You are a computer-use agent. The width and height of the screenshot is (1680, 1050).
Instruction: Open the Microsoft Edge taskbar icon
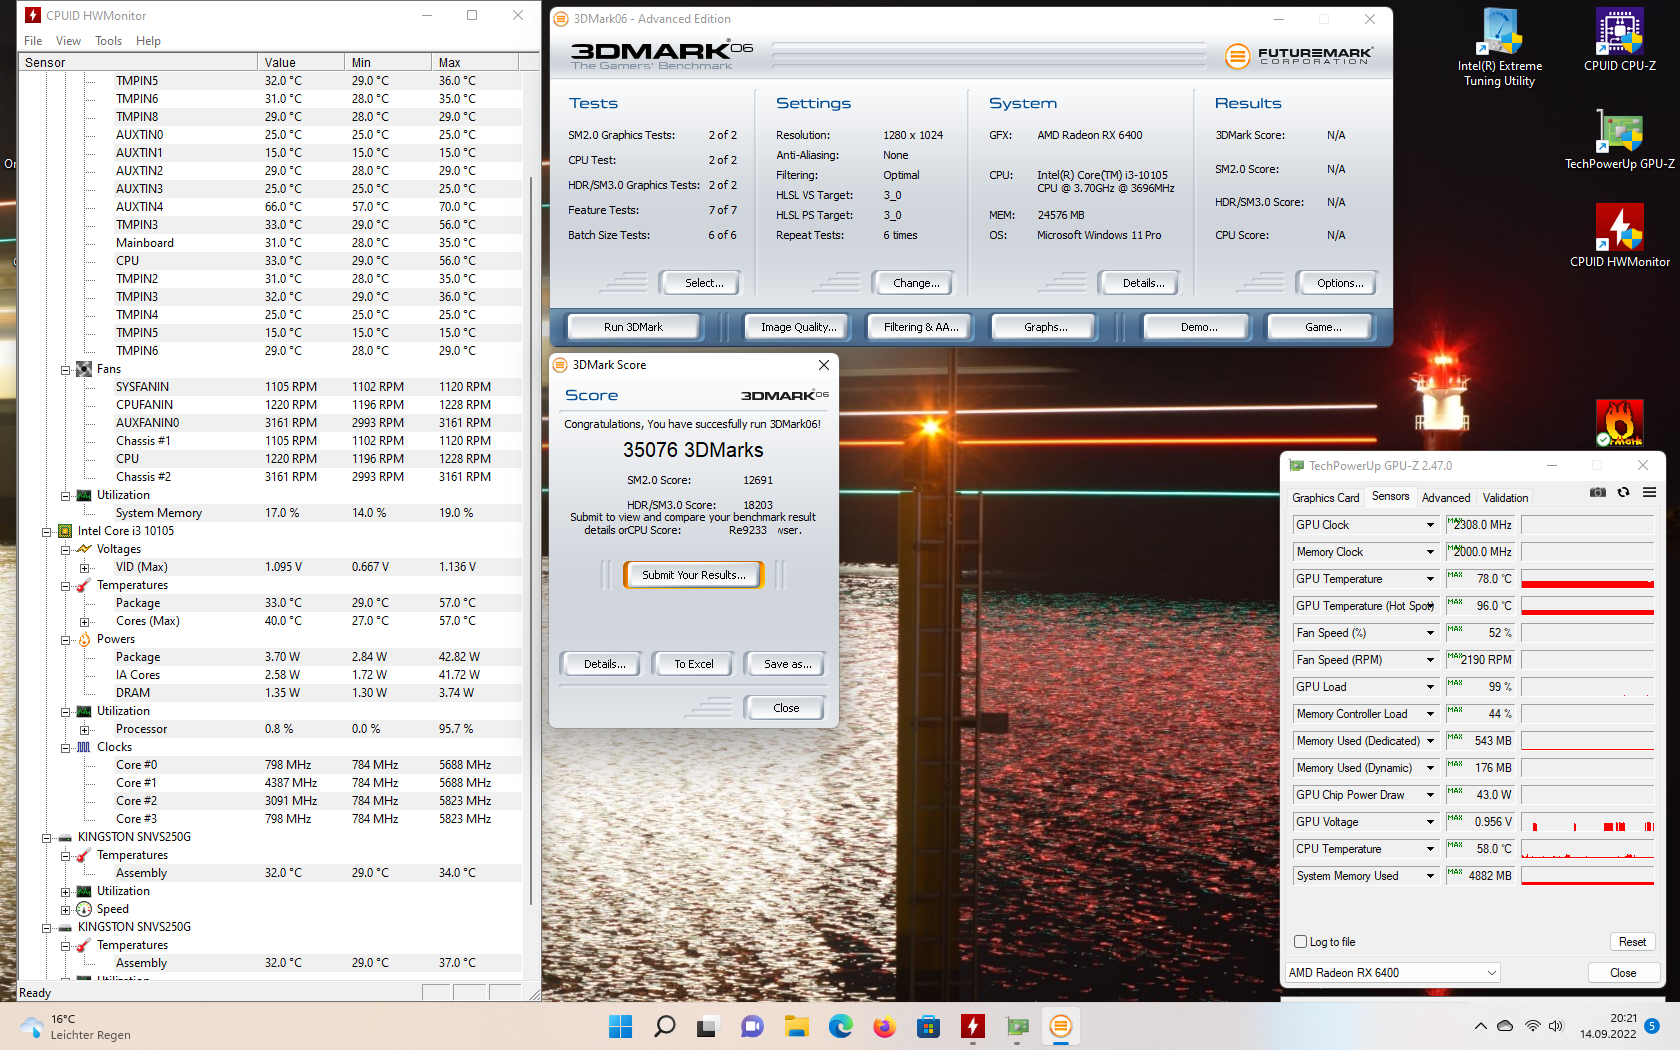840,1026
